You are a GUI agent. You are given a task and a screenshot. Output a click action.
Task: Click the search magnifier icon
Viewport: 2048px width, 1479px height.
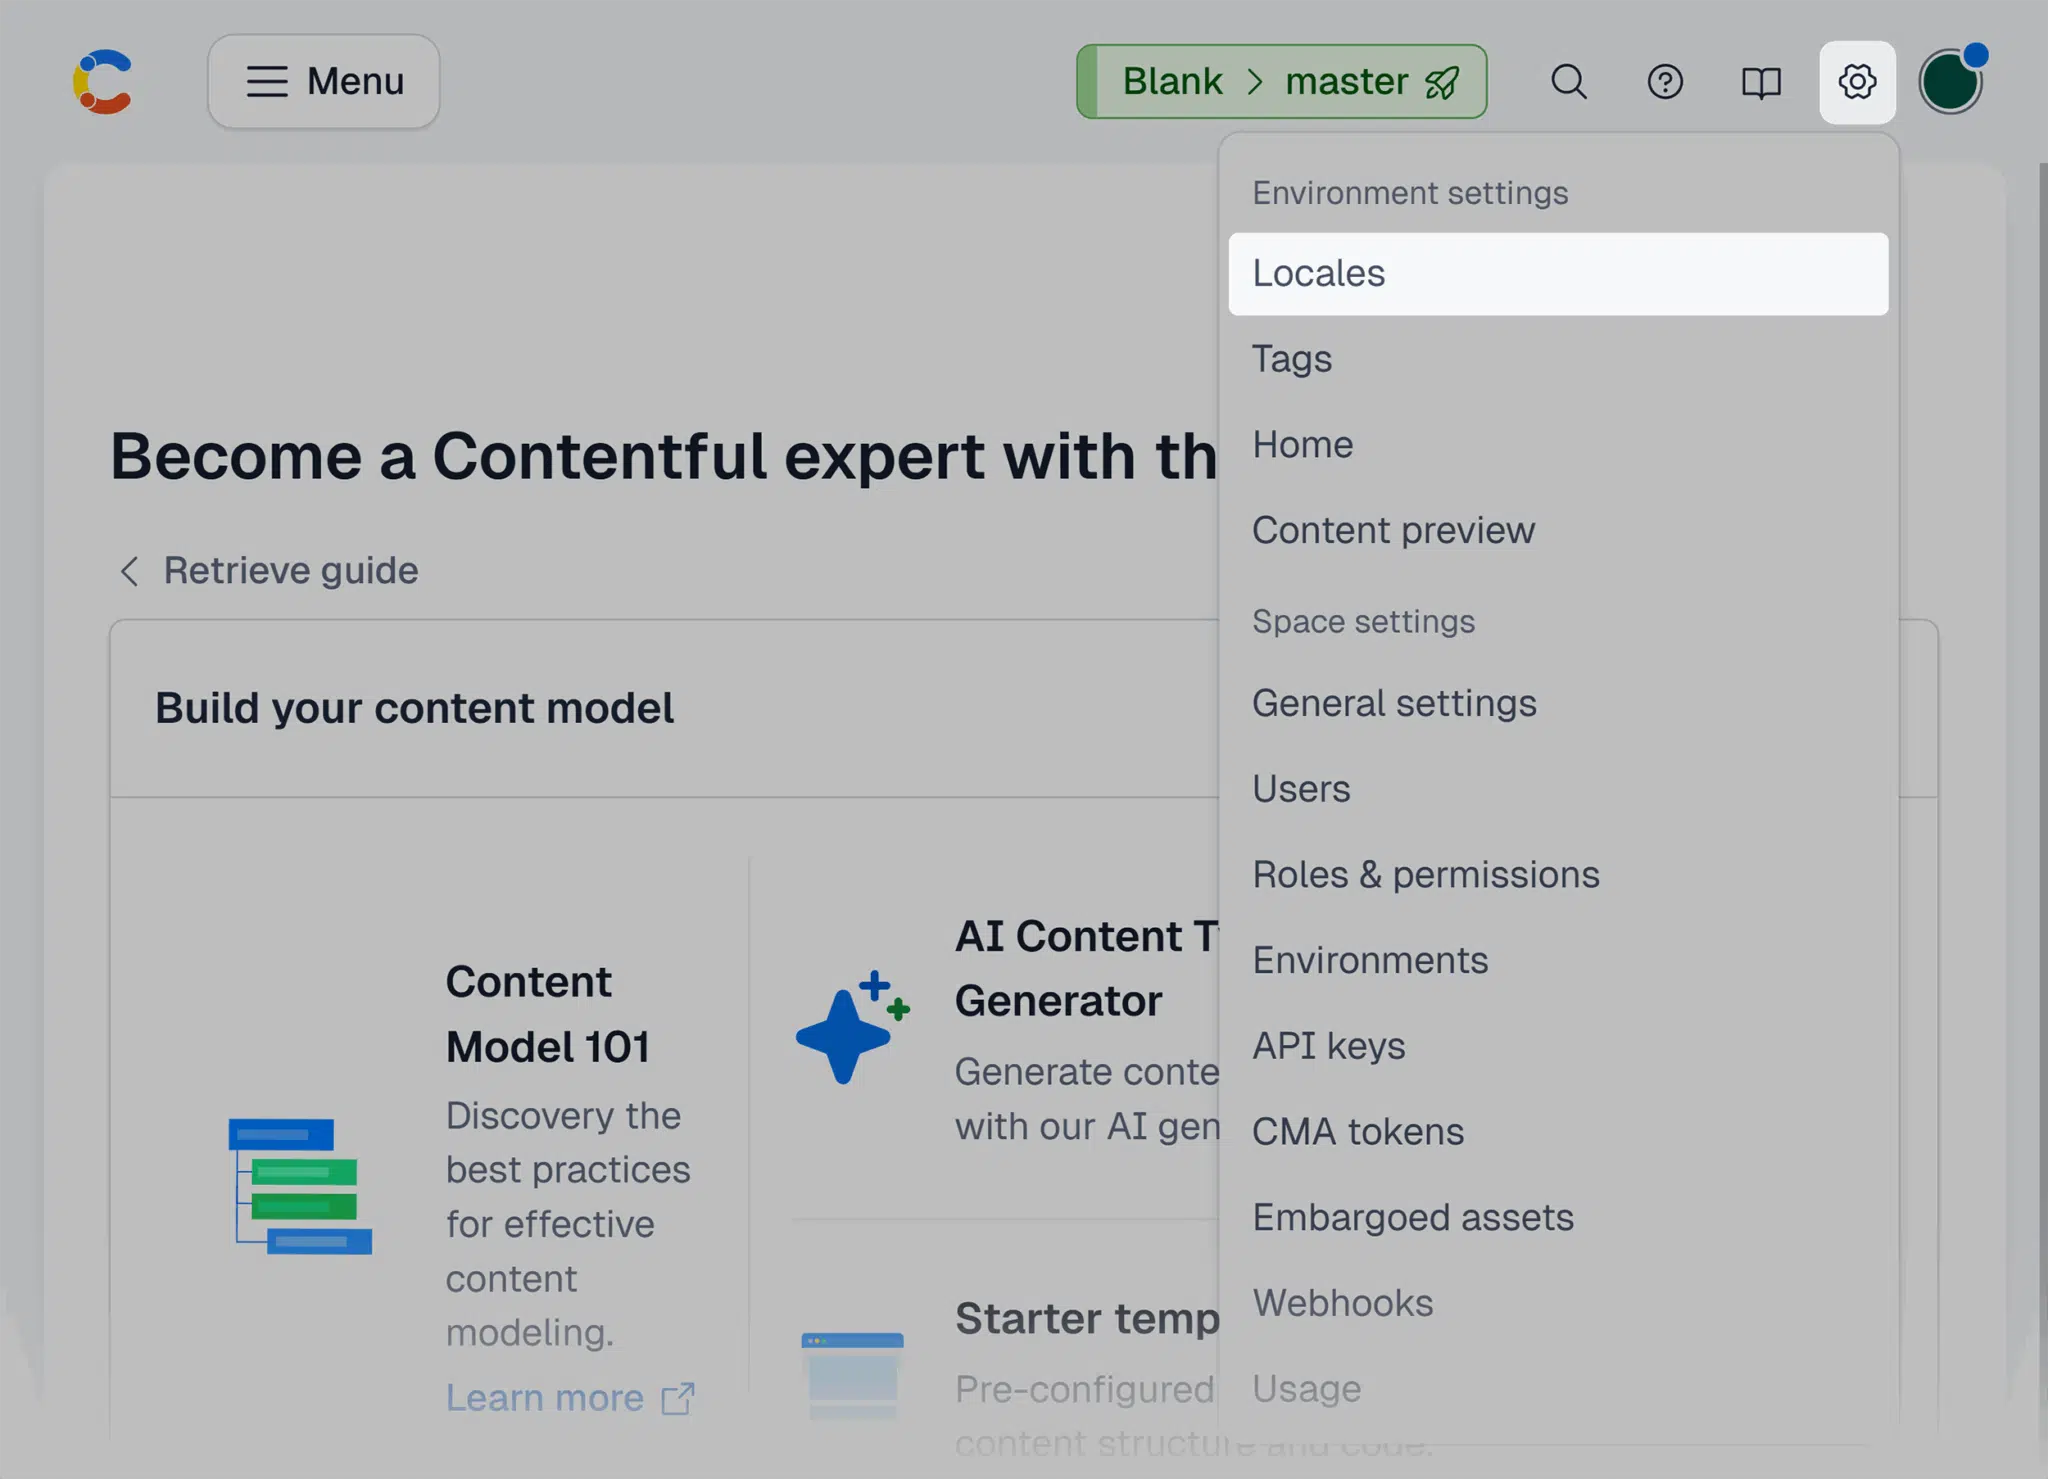pos(1568,81)
